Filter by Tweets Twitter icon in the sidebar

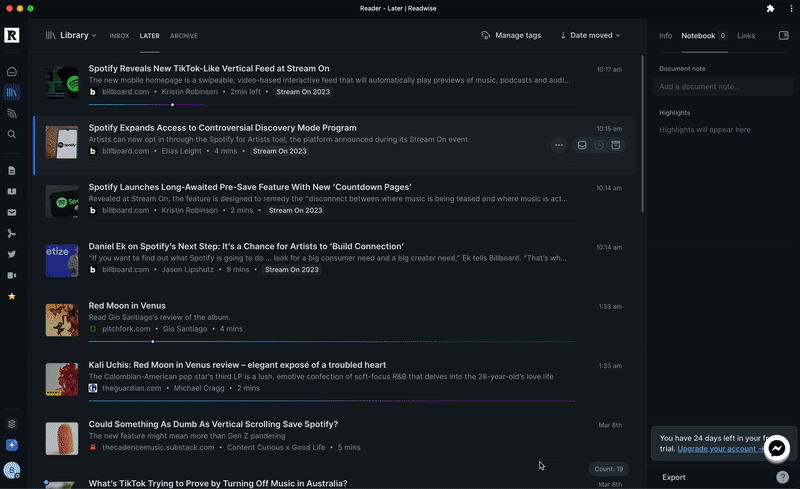click(x=12, y=254)
